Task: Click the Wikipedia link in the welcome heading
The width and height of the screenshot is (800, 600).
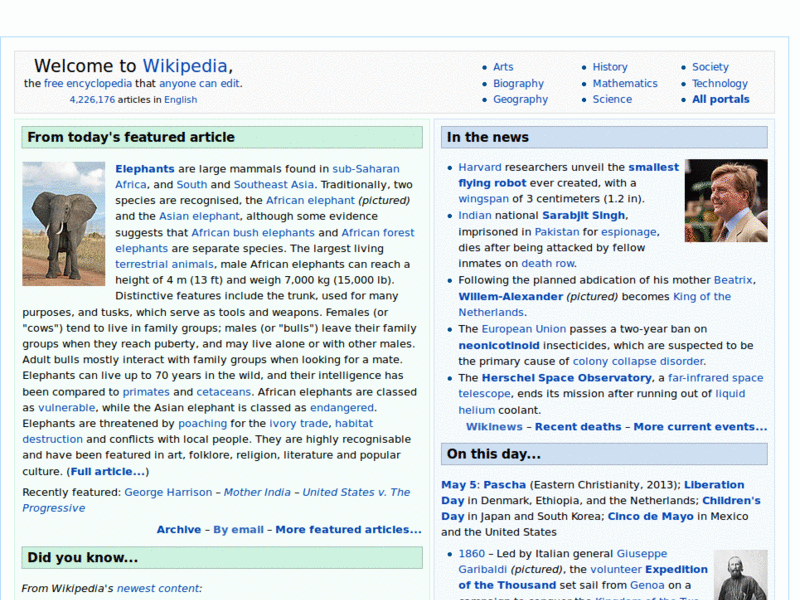Action: 185,66
